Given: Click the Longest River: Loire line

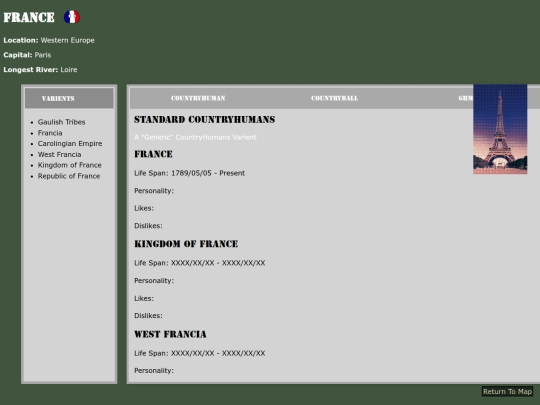Looking at the screenshot, I should tap(40, 70).
